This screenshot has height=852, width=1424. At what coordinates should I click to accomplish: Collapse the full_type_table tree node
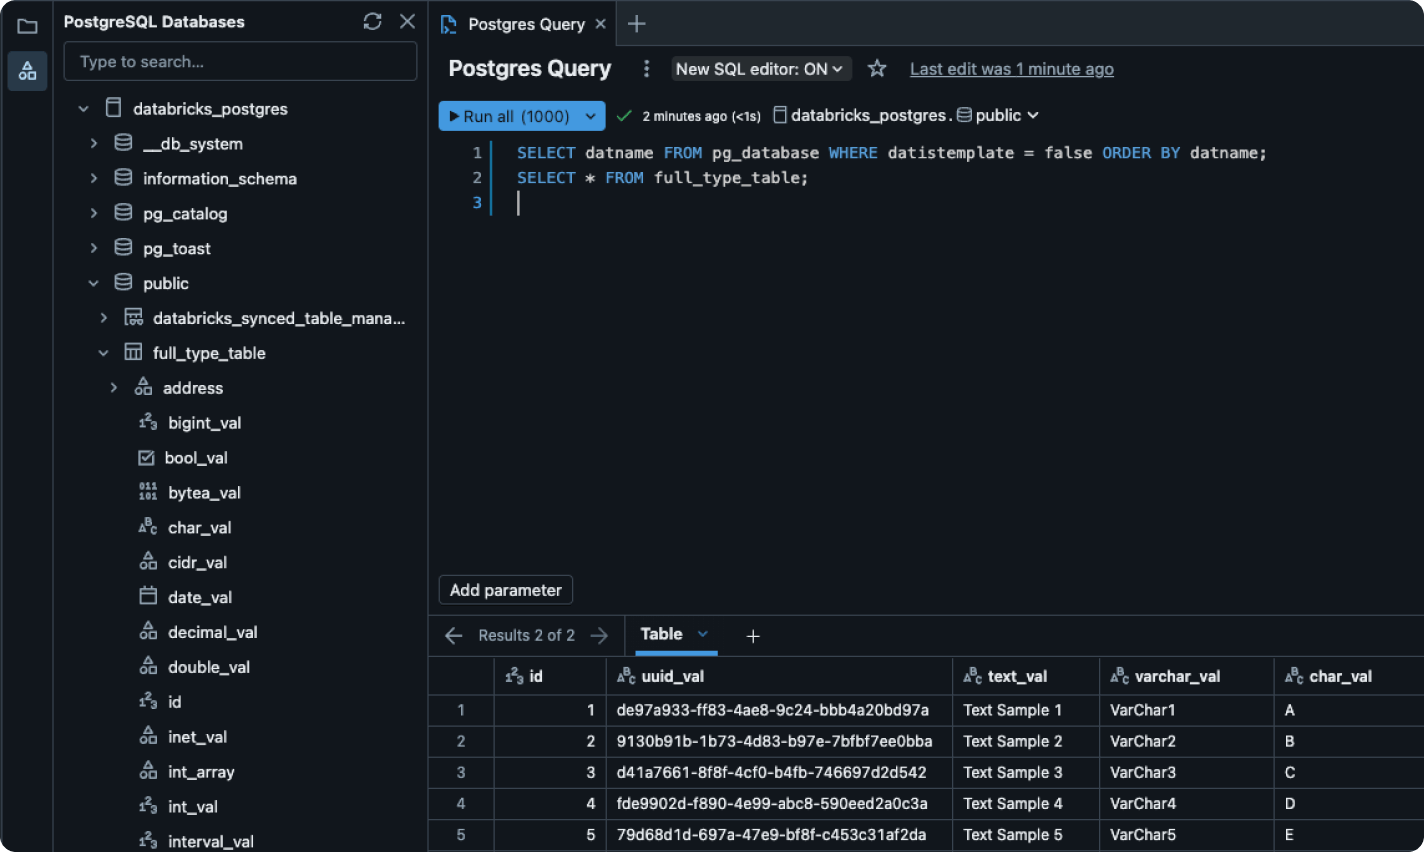coord(104,353)
